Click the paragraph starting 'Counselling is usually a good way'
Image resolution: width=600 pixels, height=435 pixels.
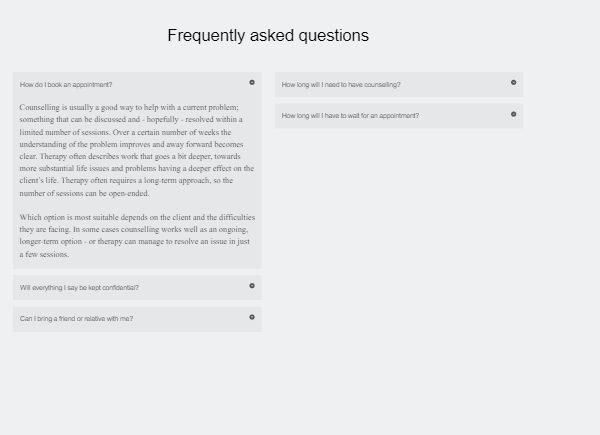[137, 150]
